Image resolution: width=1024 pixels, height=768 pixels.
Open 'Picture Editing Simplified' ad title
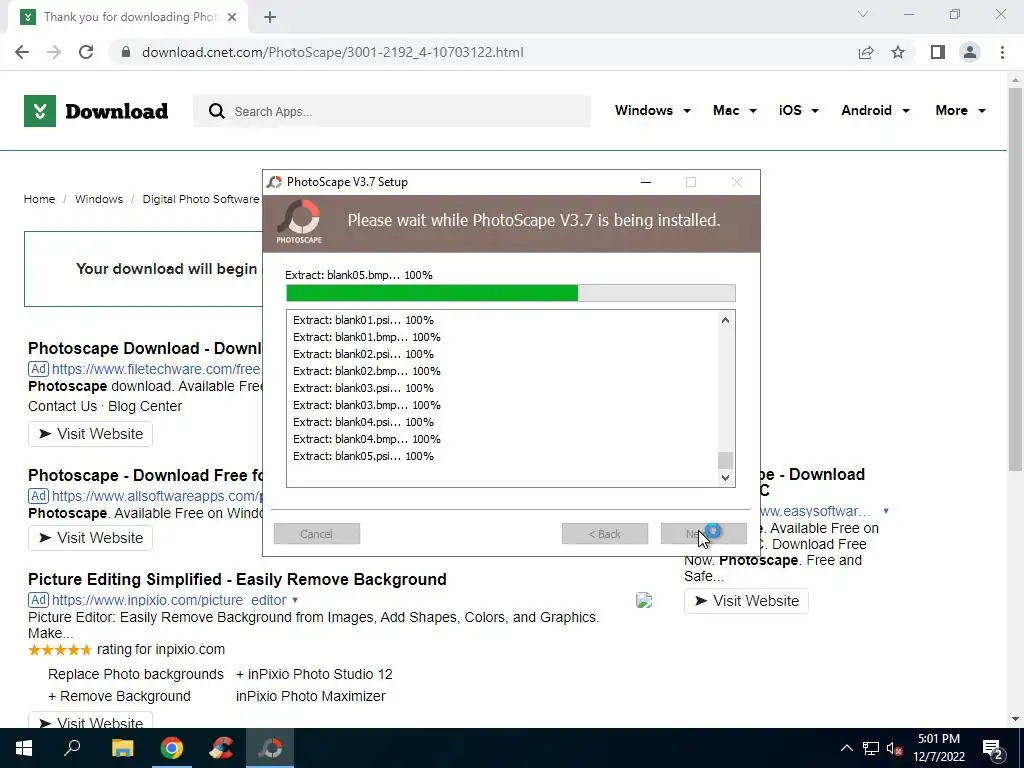click(237, 579)
